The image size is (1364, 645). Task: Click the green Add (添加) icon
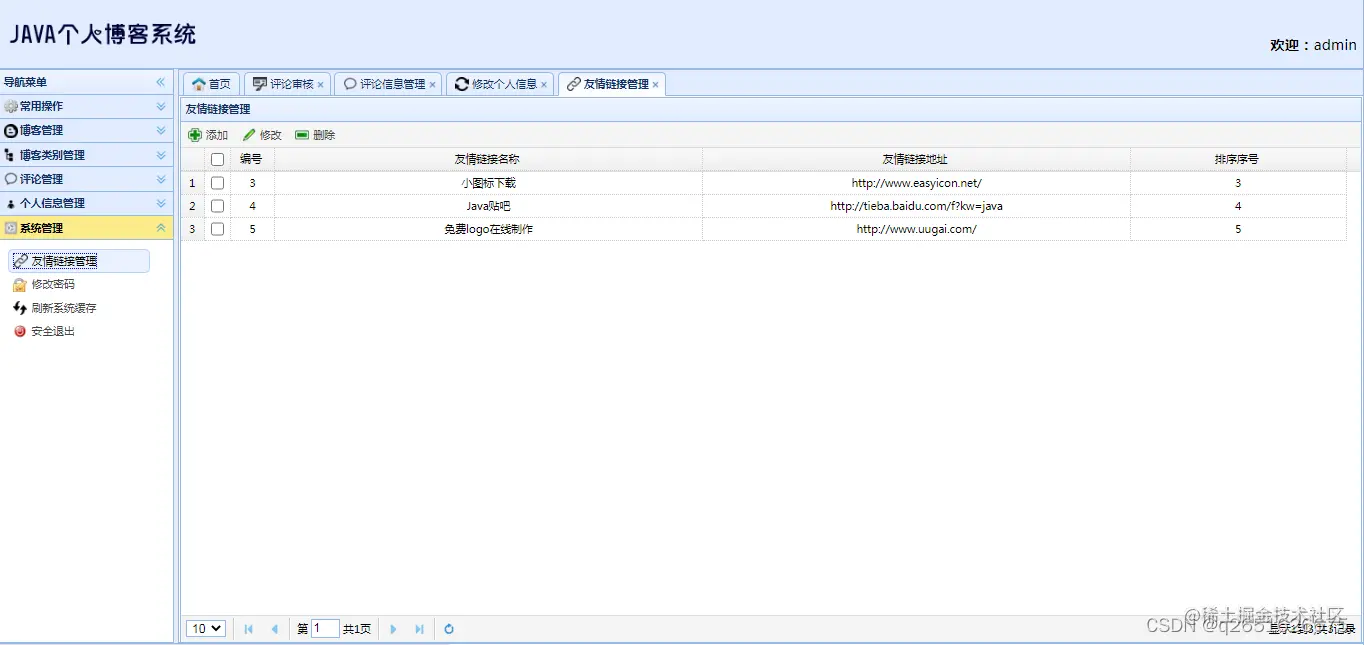click(x=195, y=135)
